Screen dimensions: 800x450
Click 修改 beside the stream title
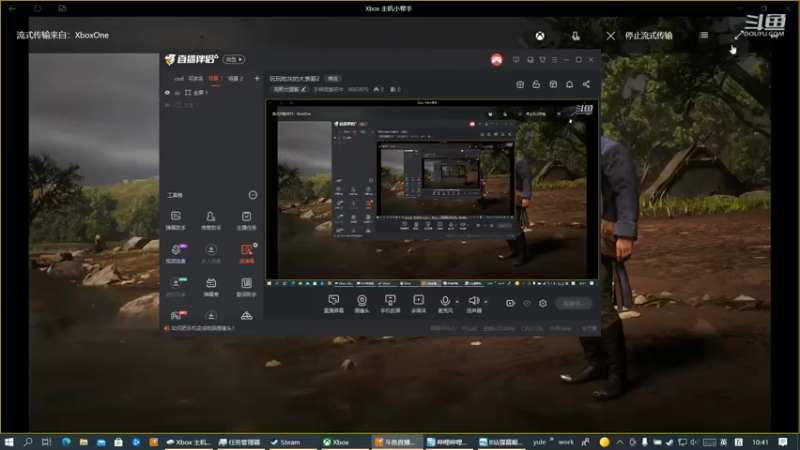tap(333, 79)
